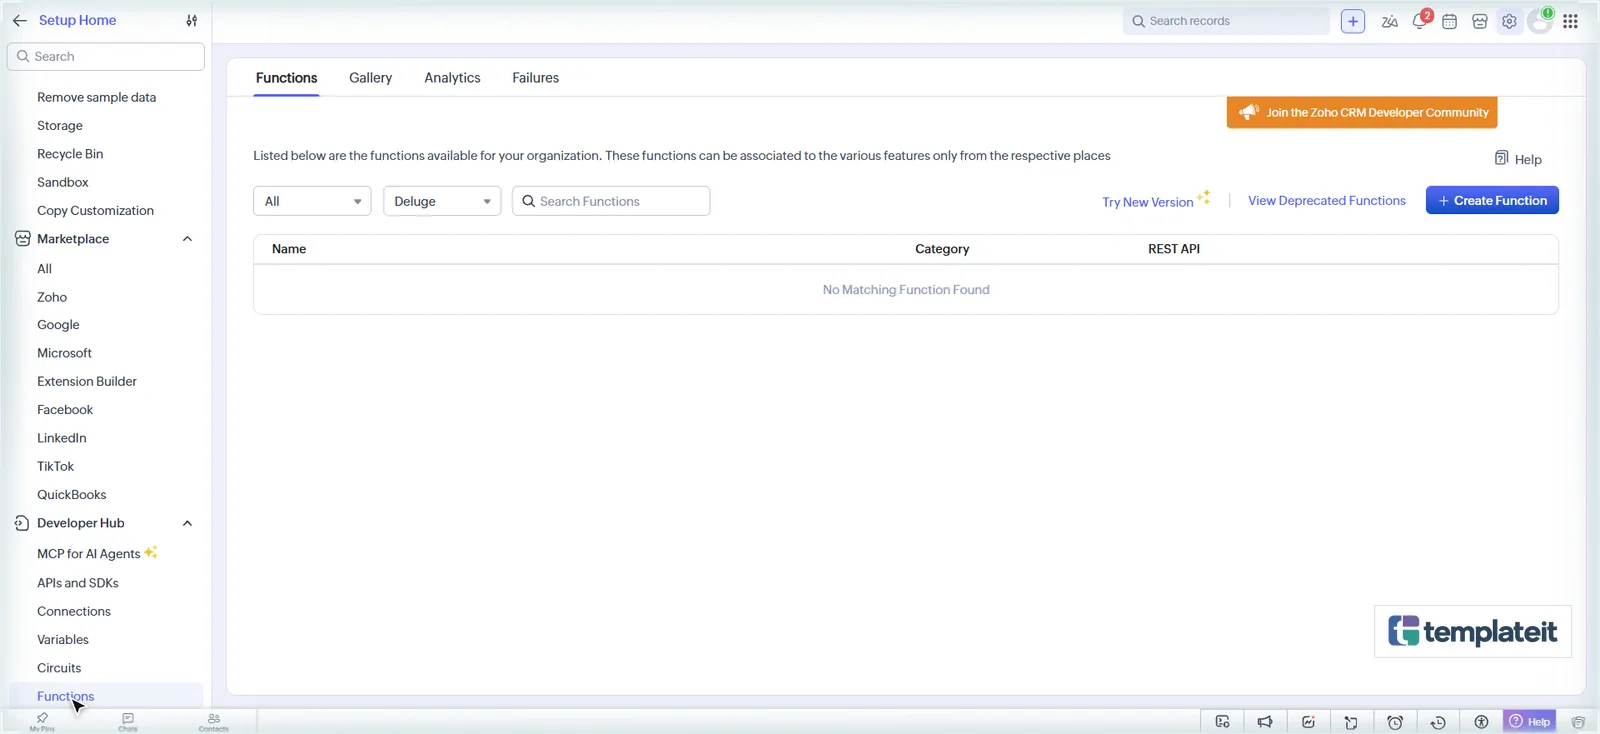Open Sandbox in sidebar
The image size is (1600, 734).
click(63, 182)
